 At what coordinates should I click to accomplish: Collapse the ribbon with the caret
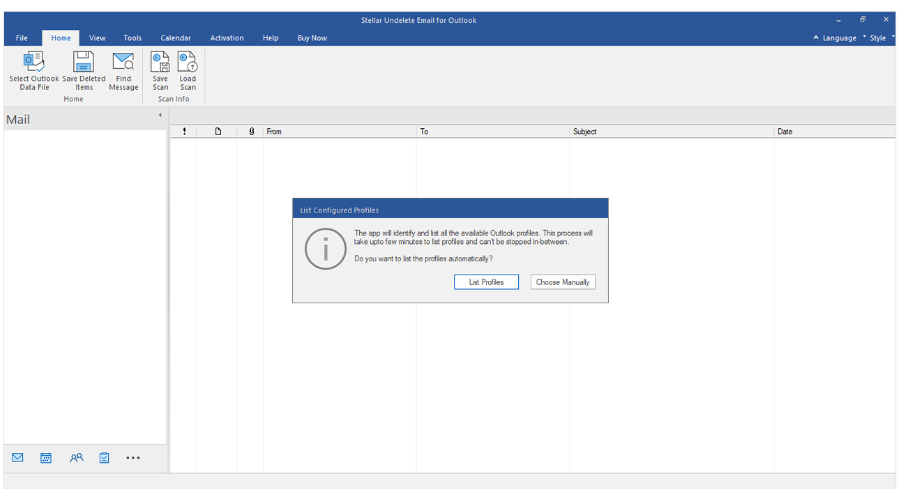816,37
